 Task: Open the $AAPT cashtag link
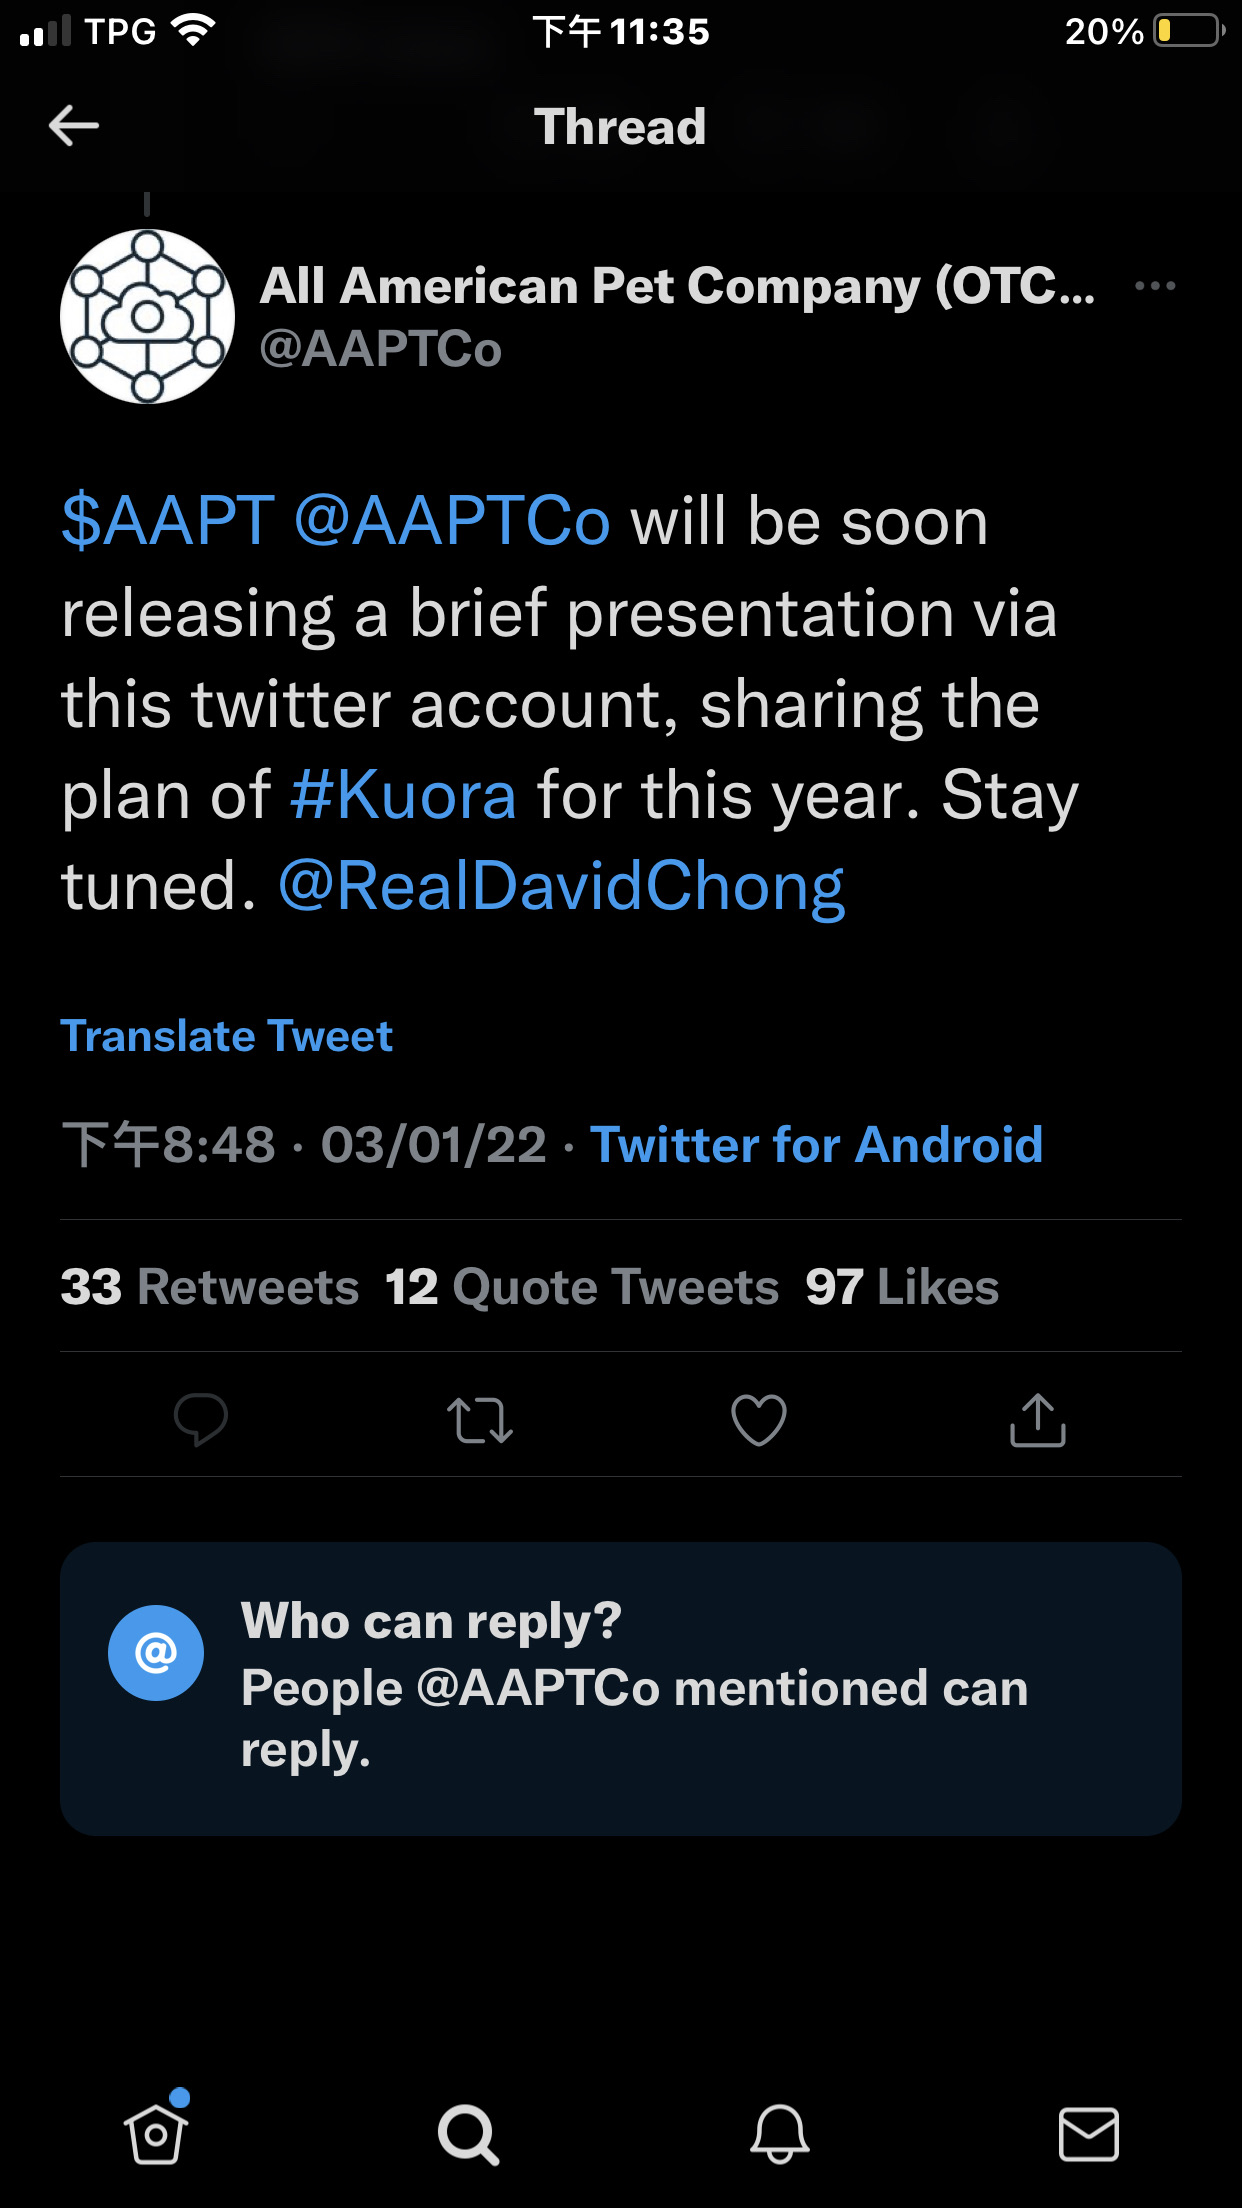[167, 521]
